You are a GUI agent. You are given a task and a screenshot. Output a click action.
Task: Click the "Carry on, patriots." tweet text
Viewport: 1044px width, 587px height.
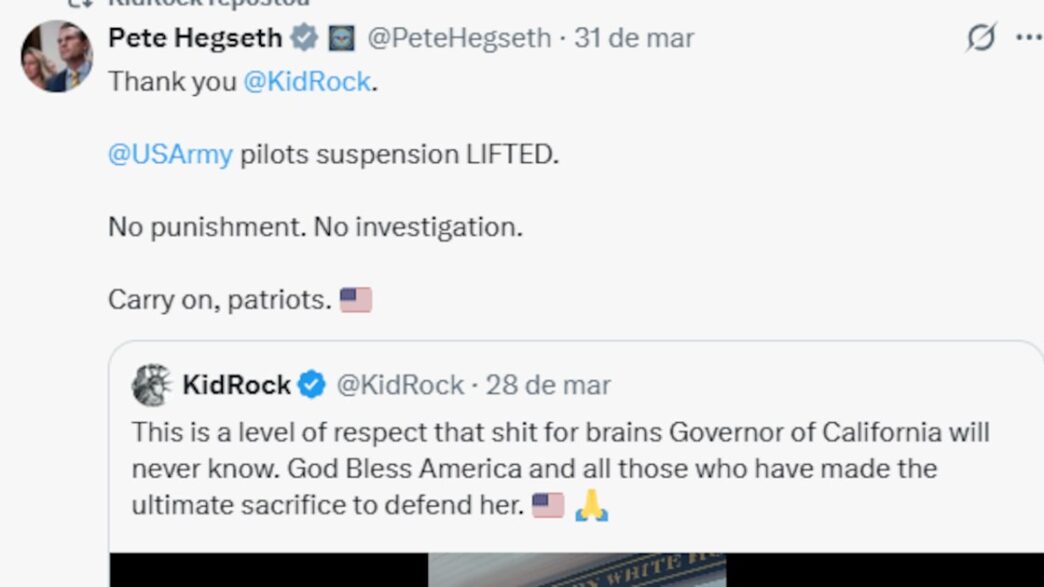tap(219, 300)
